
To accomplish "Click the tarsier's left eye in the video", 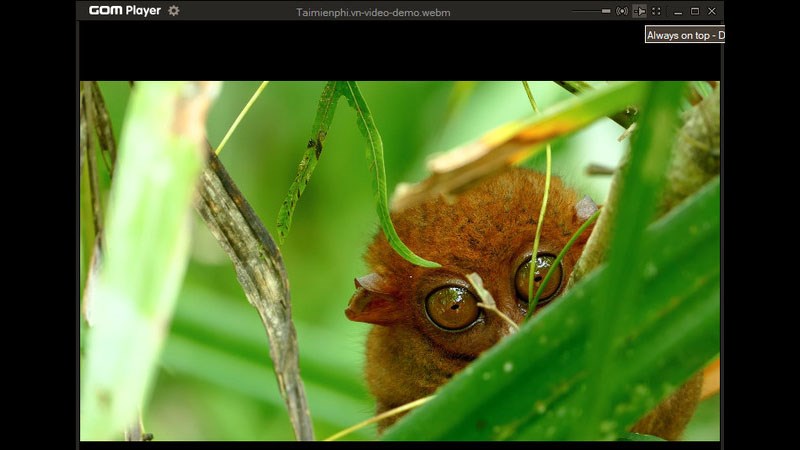I will pos(452,306).
